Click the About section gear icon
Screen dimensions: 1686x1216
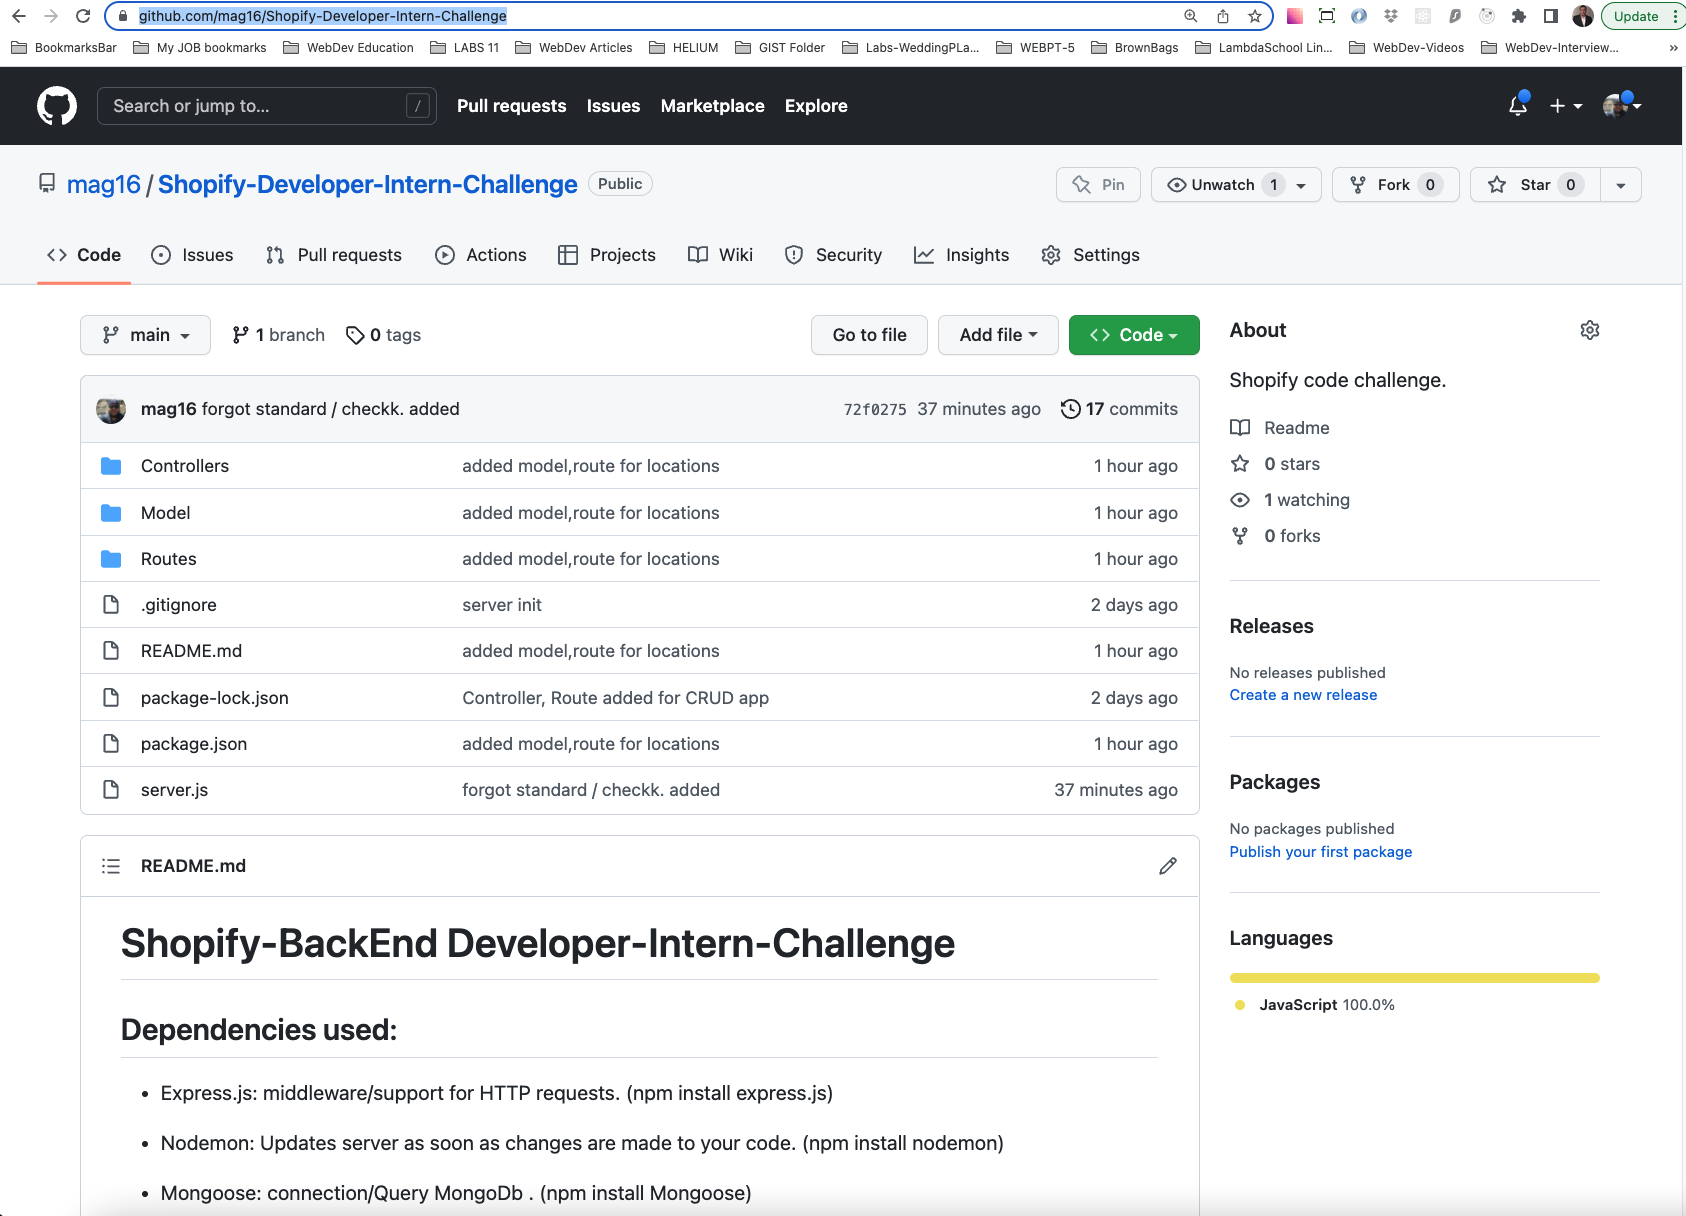[1589, 330]
